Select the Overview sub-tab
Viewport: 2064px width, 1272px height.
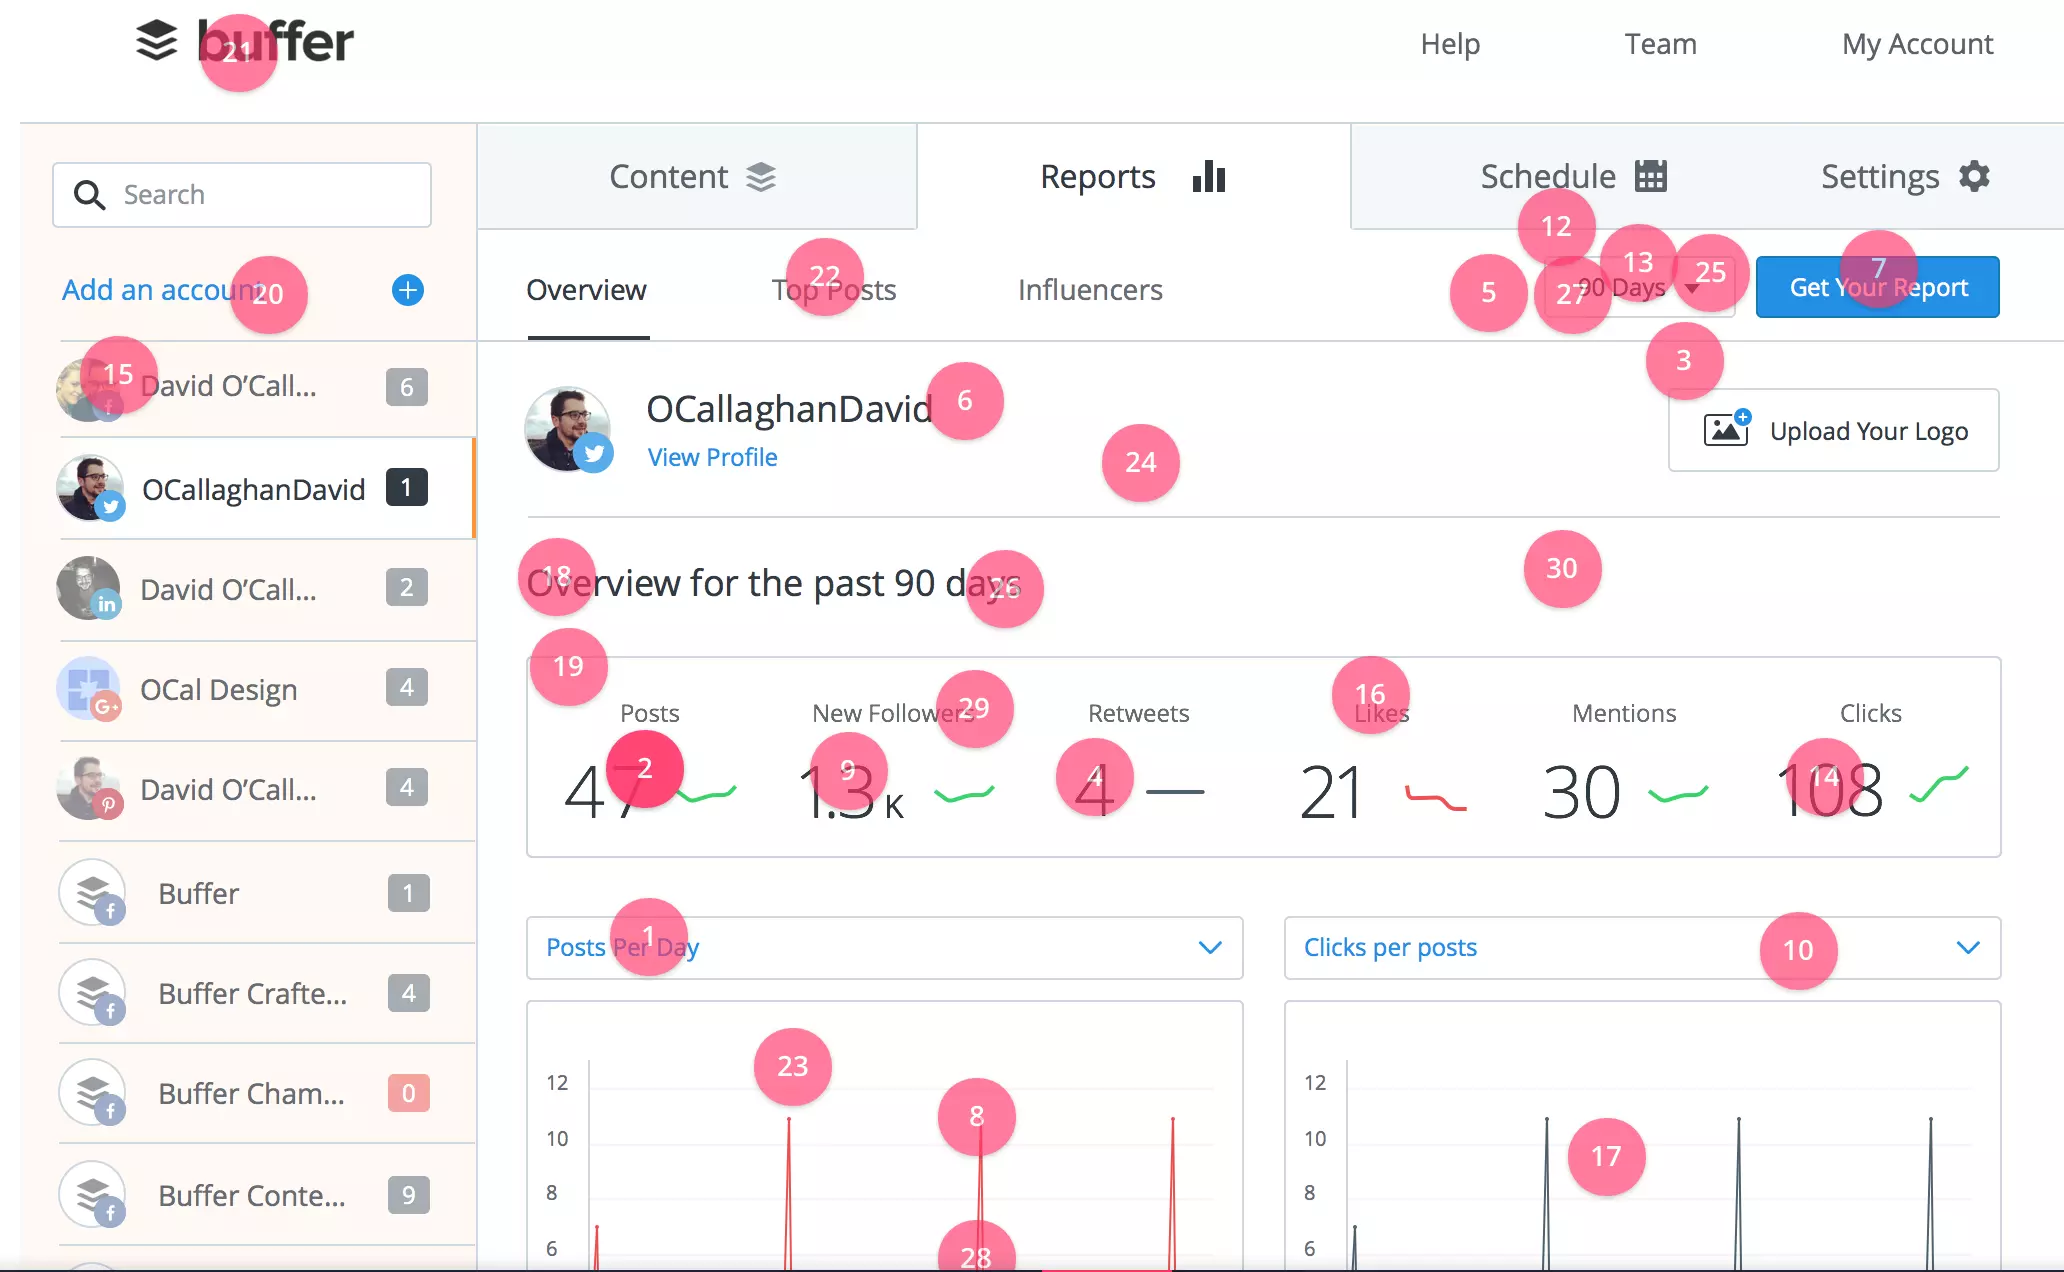pos(587,290)
